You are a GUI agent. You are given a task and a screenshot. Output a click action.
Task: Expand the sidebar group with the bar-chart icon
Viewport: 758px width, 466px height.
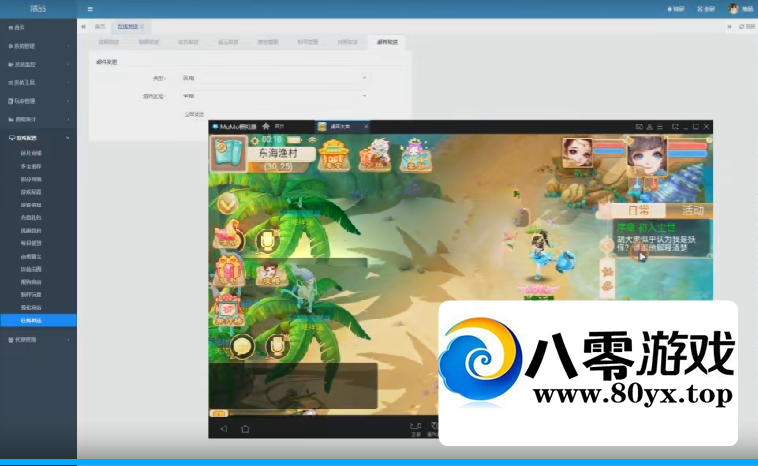[x=38, y=119]
